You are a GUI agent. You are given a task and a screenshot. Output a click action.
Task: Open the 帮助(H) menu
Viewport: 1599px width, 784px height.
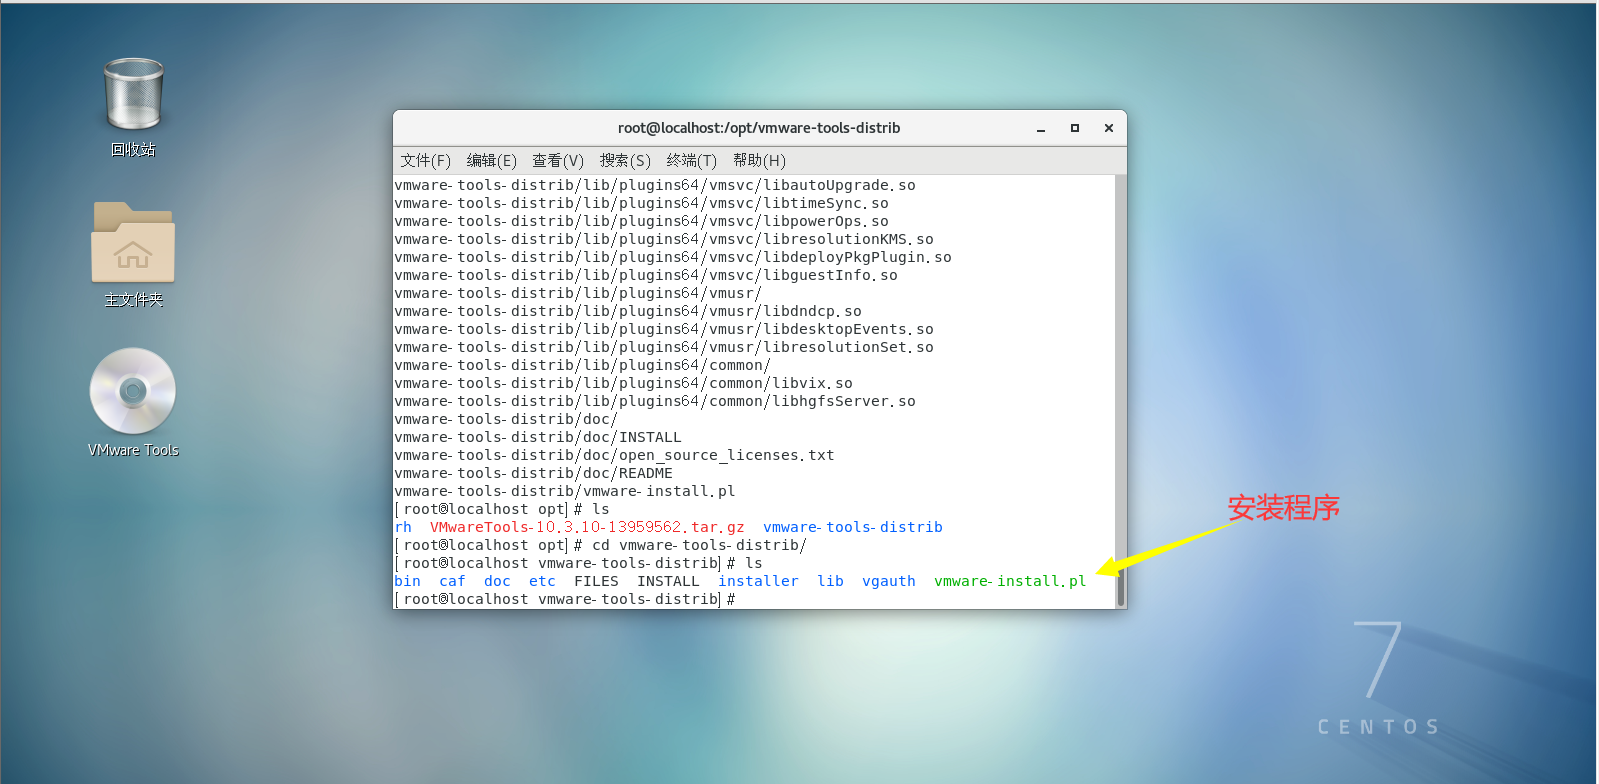[759, 161]
